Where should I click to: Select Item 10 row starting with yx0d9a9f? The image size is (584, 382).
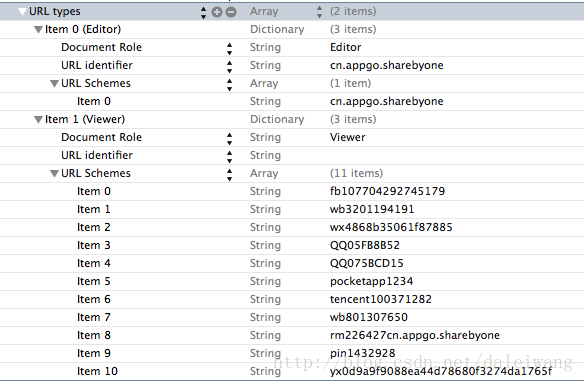tap(292, 372)
